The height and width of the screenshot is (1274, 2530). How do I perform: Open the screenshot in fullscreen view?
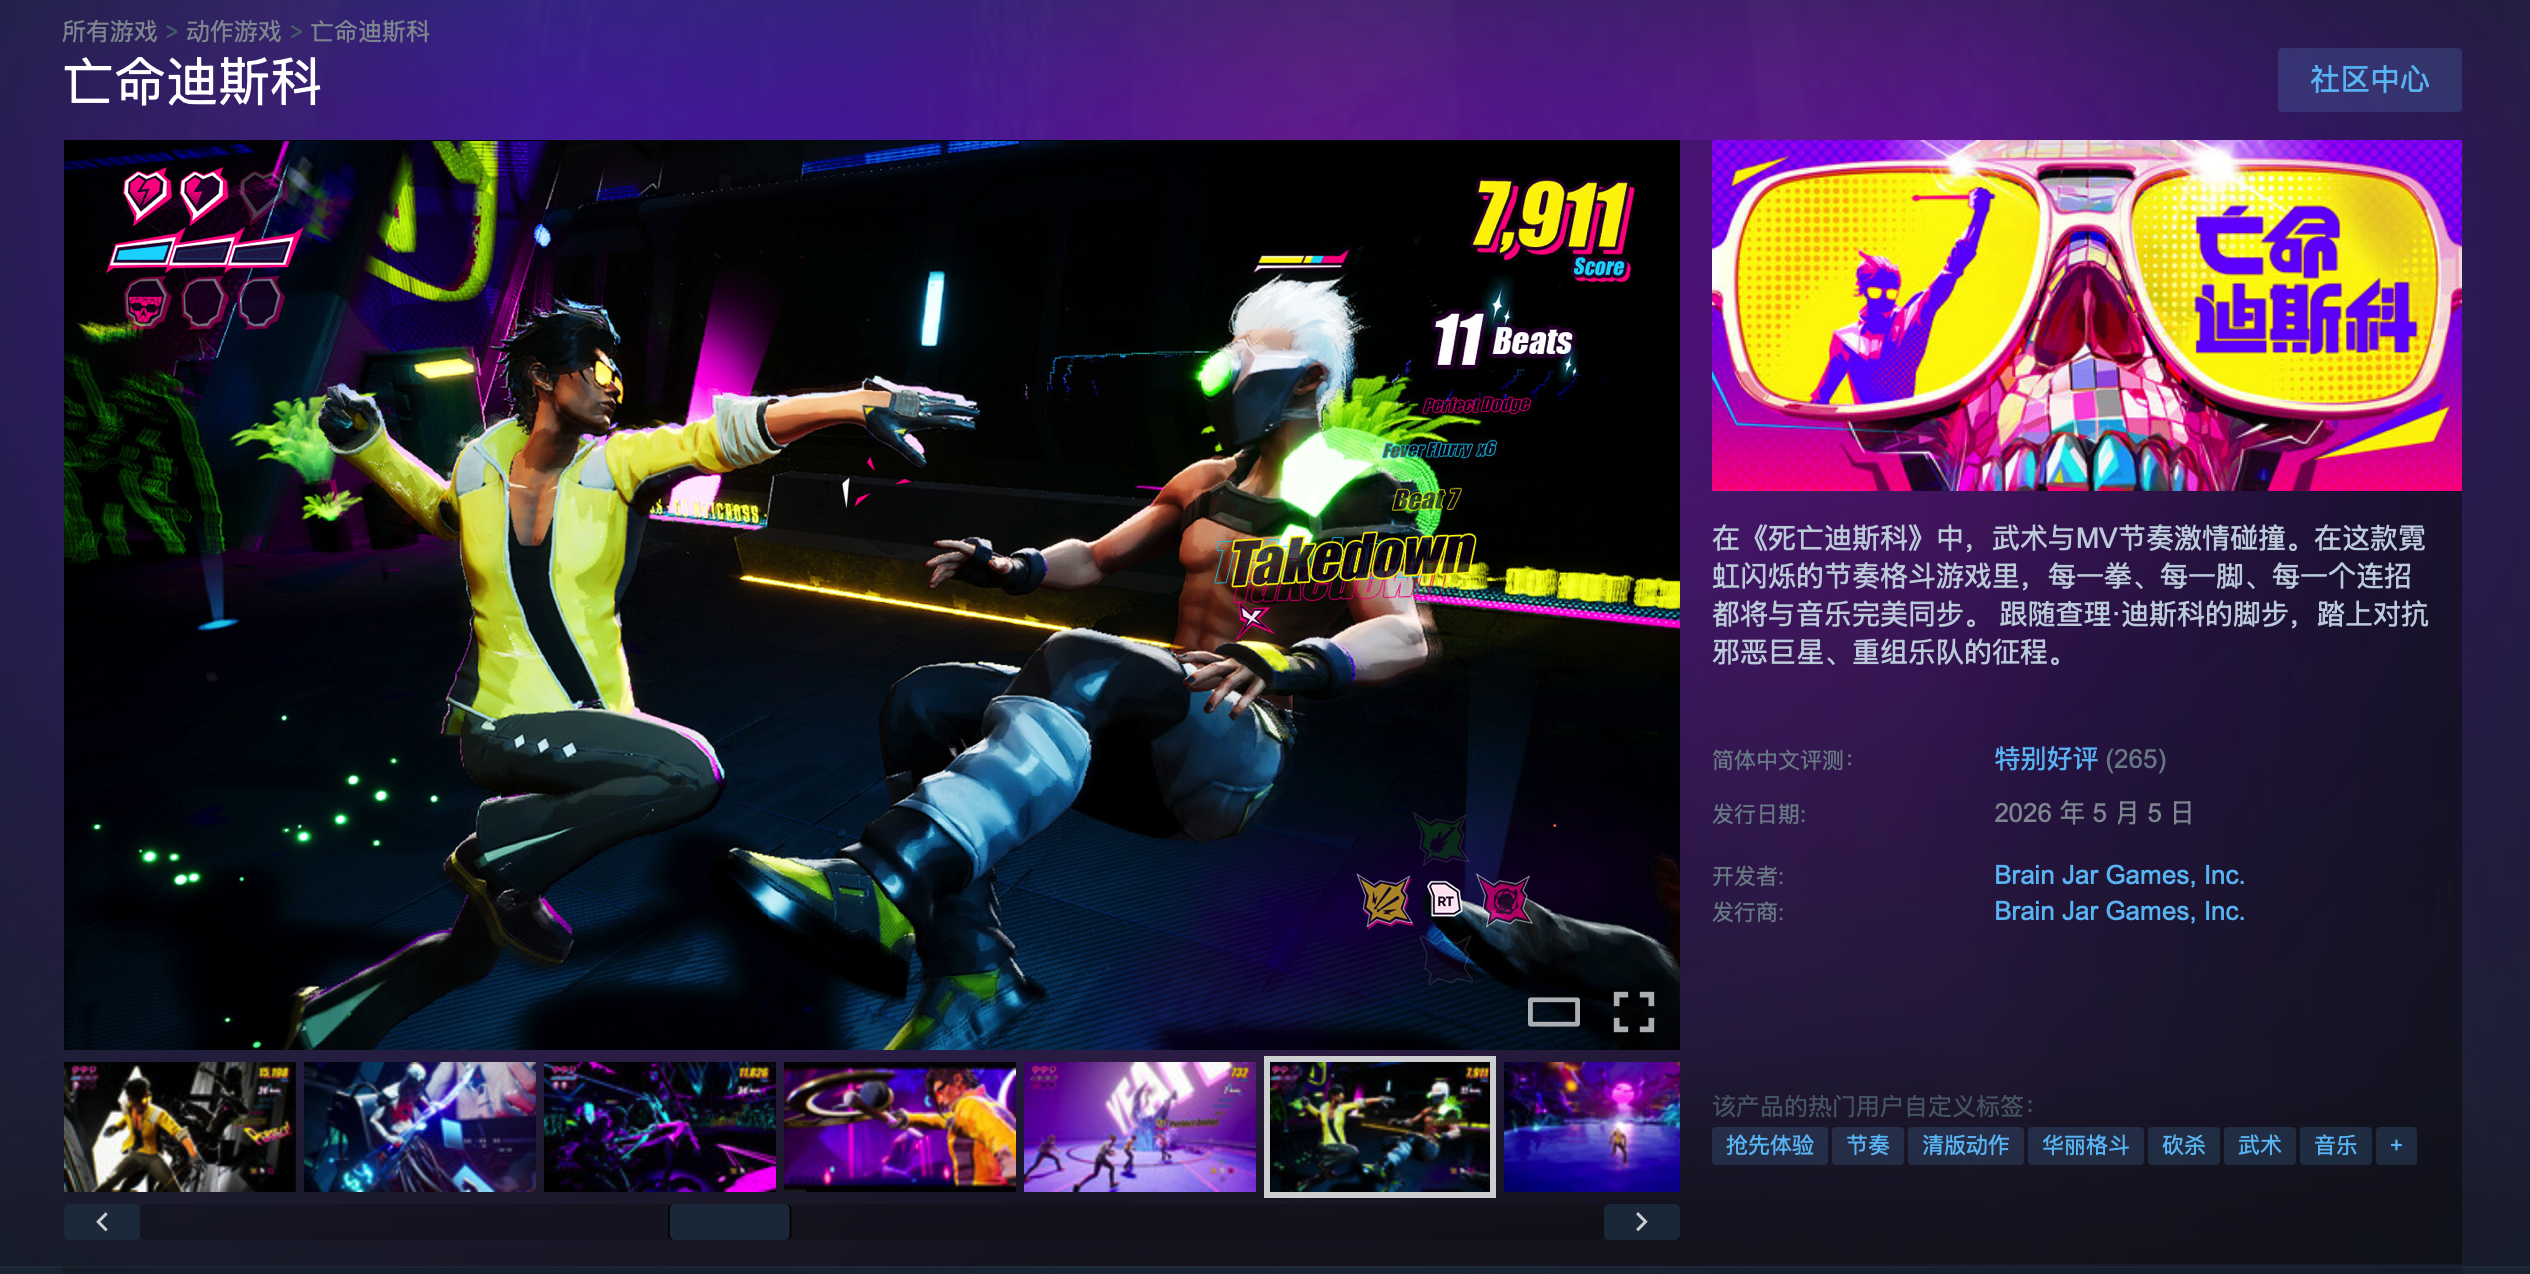1634,1012
